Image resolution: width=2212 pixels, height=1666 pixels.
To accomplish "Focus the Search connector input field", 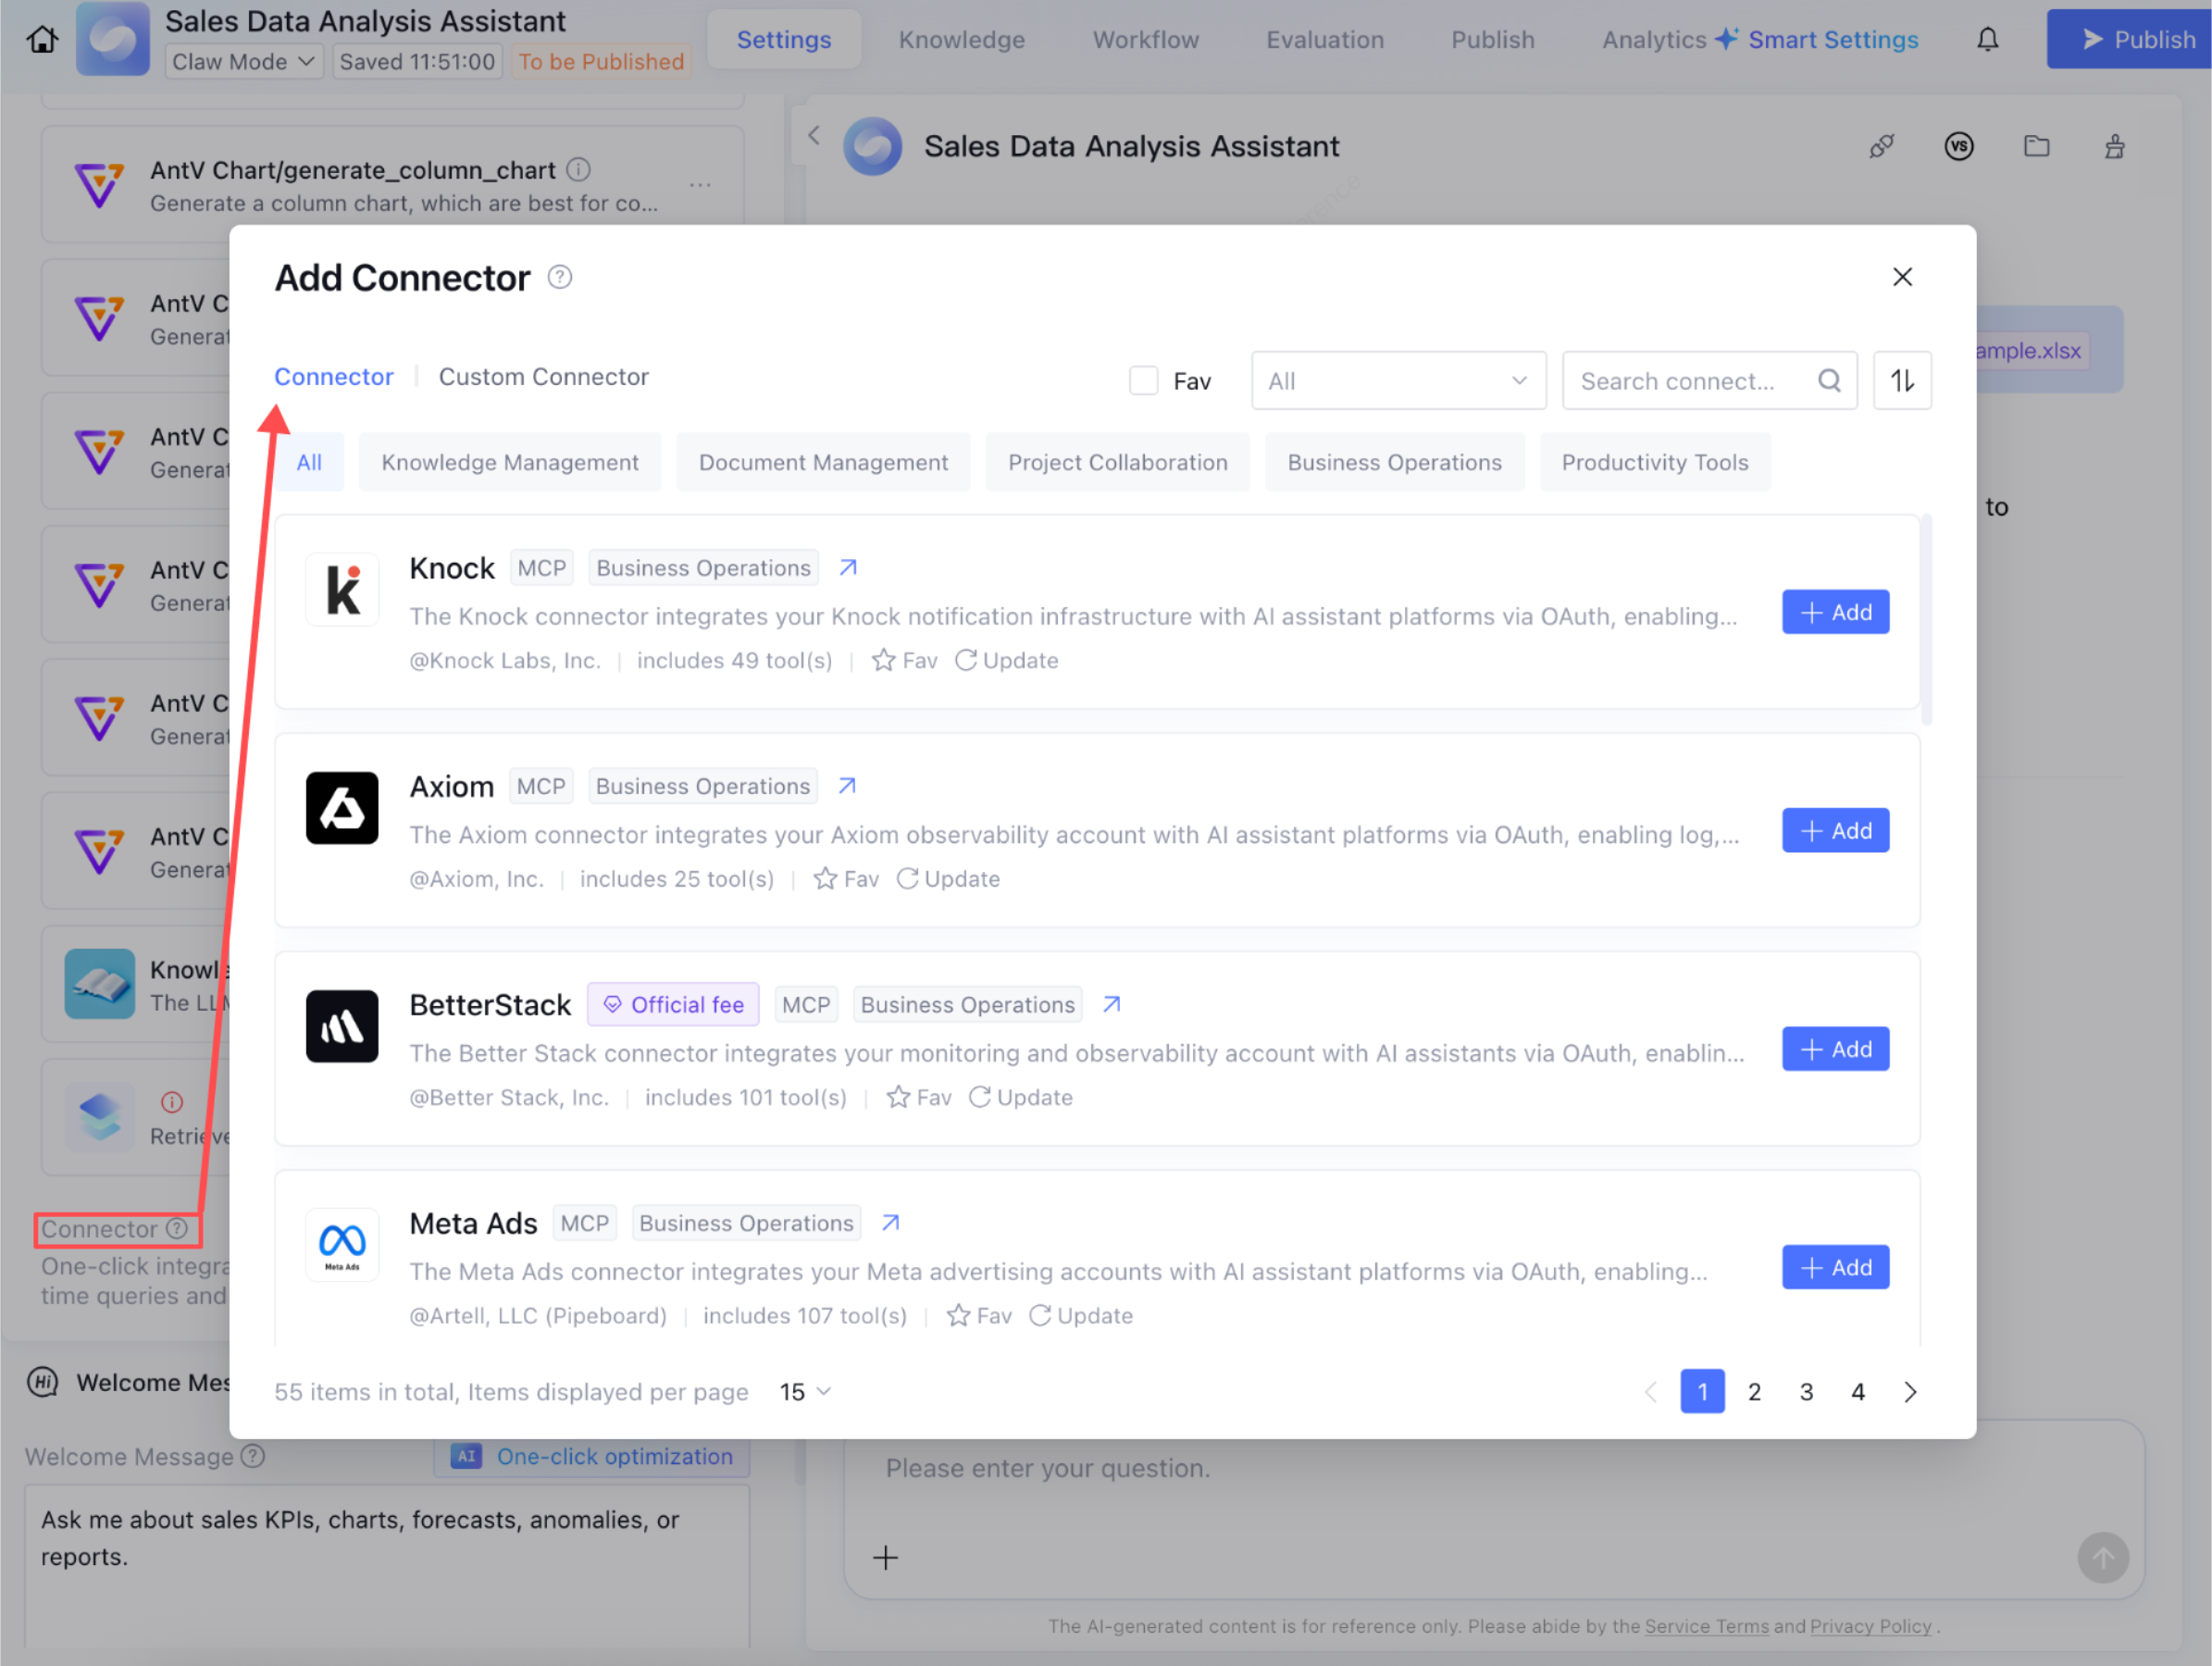I will coord(1709,380).
